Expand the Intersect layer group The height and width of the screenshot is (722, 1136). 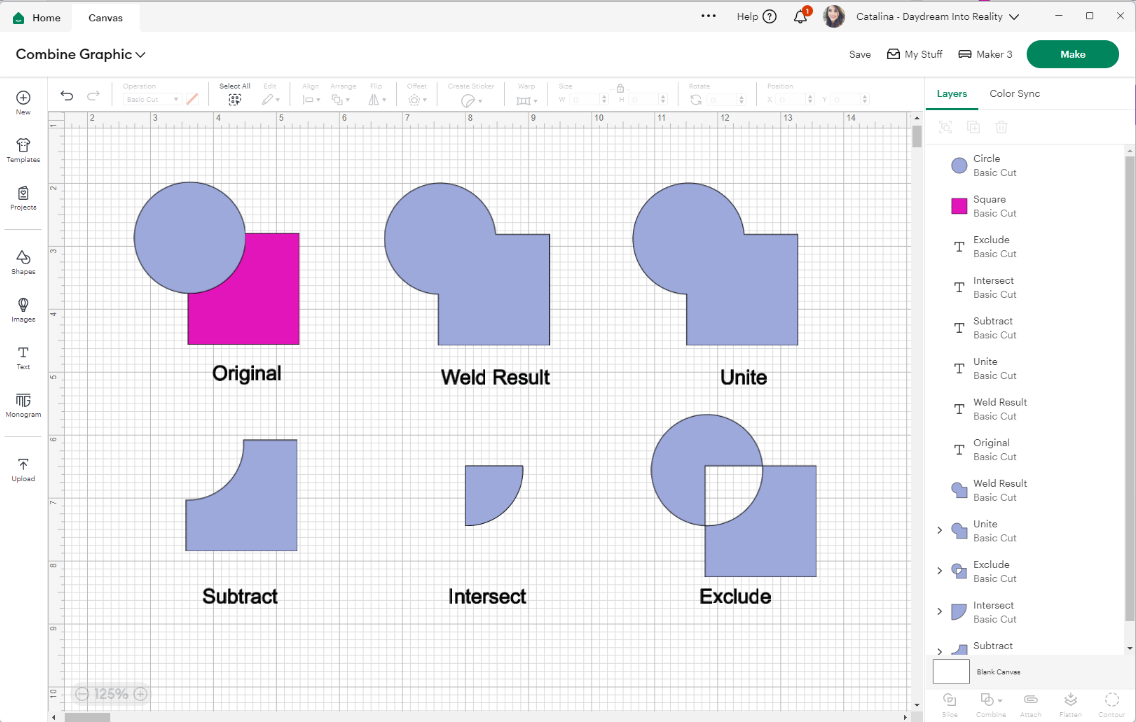(940, 611)
